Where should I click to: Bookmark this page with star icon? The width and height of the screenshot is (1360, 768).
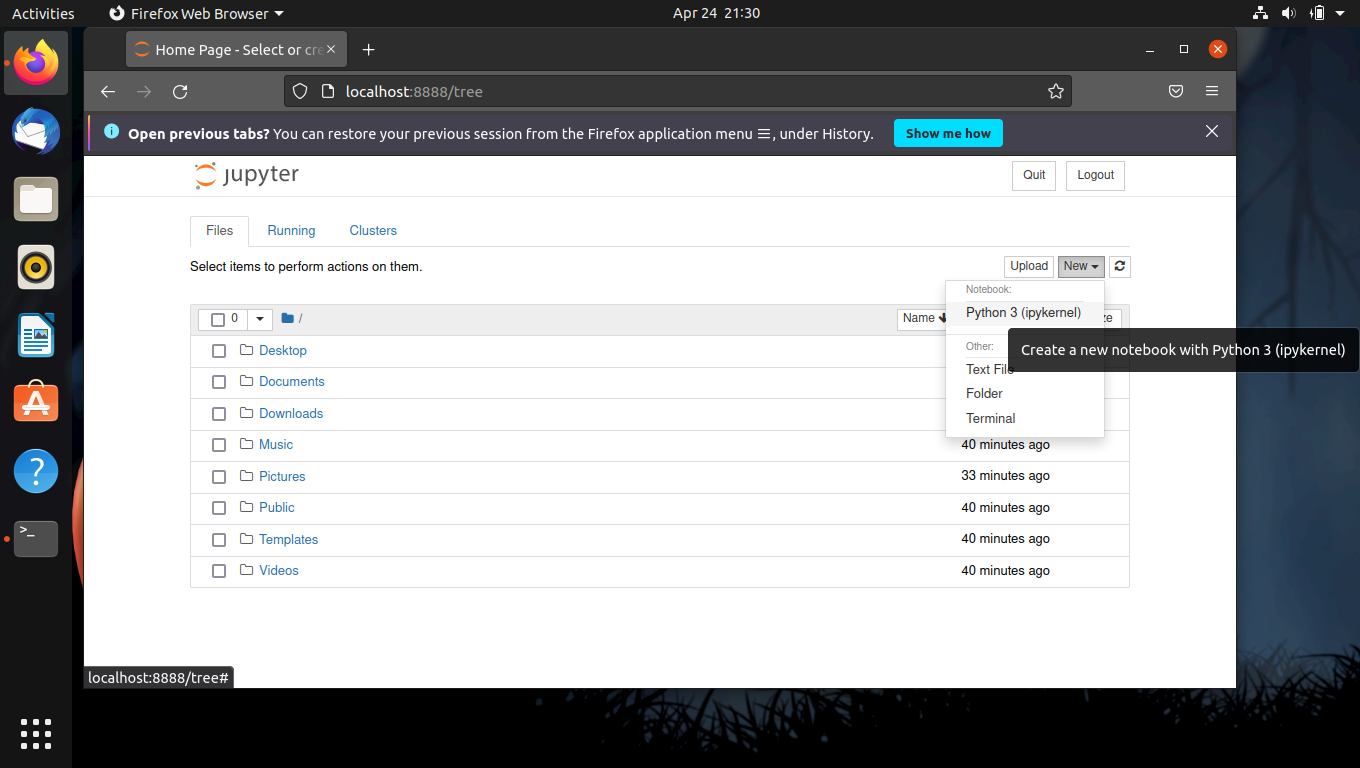[x=1056, y=92]
